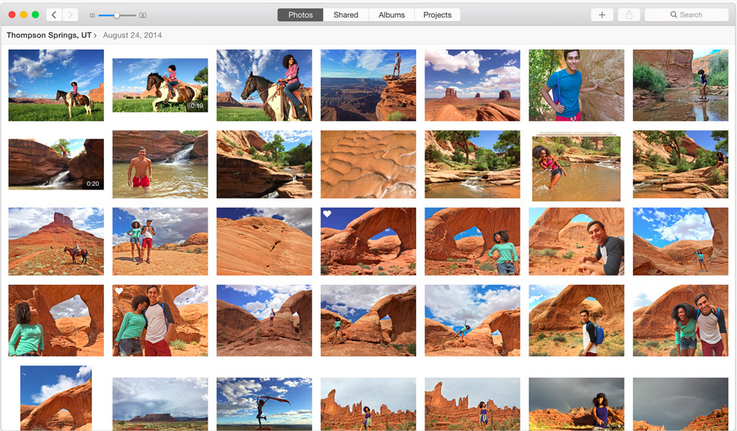This screenshot has width=737, height=431.
Task: Open the Shared tab
Action: coord(345,15)
